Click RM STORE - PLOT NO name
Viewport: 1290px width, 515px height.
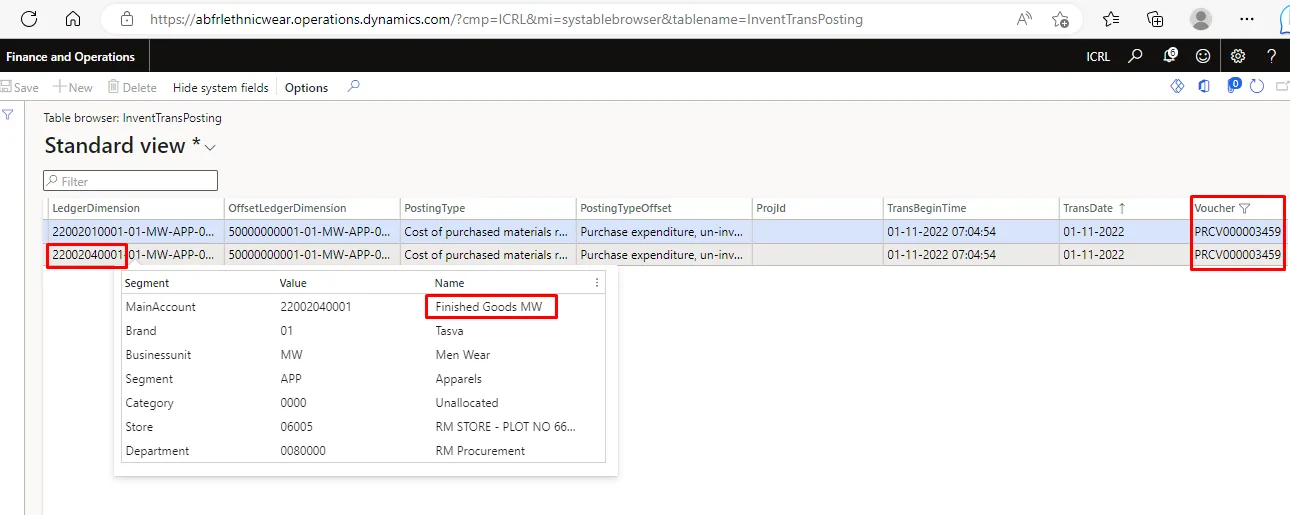click(x=506, y=427)
